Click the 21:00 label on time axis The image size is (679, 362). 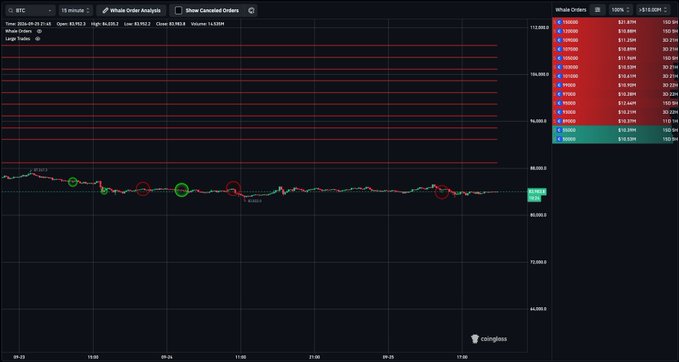(x=315, y=357)
